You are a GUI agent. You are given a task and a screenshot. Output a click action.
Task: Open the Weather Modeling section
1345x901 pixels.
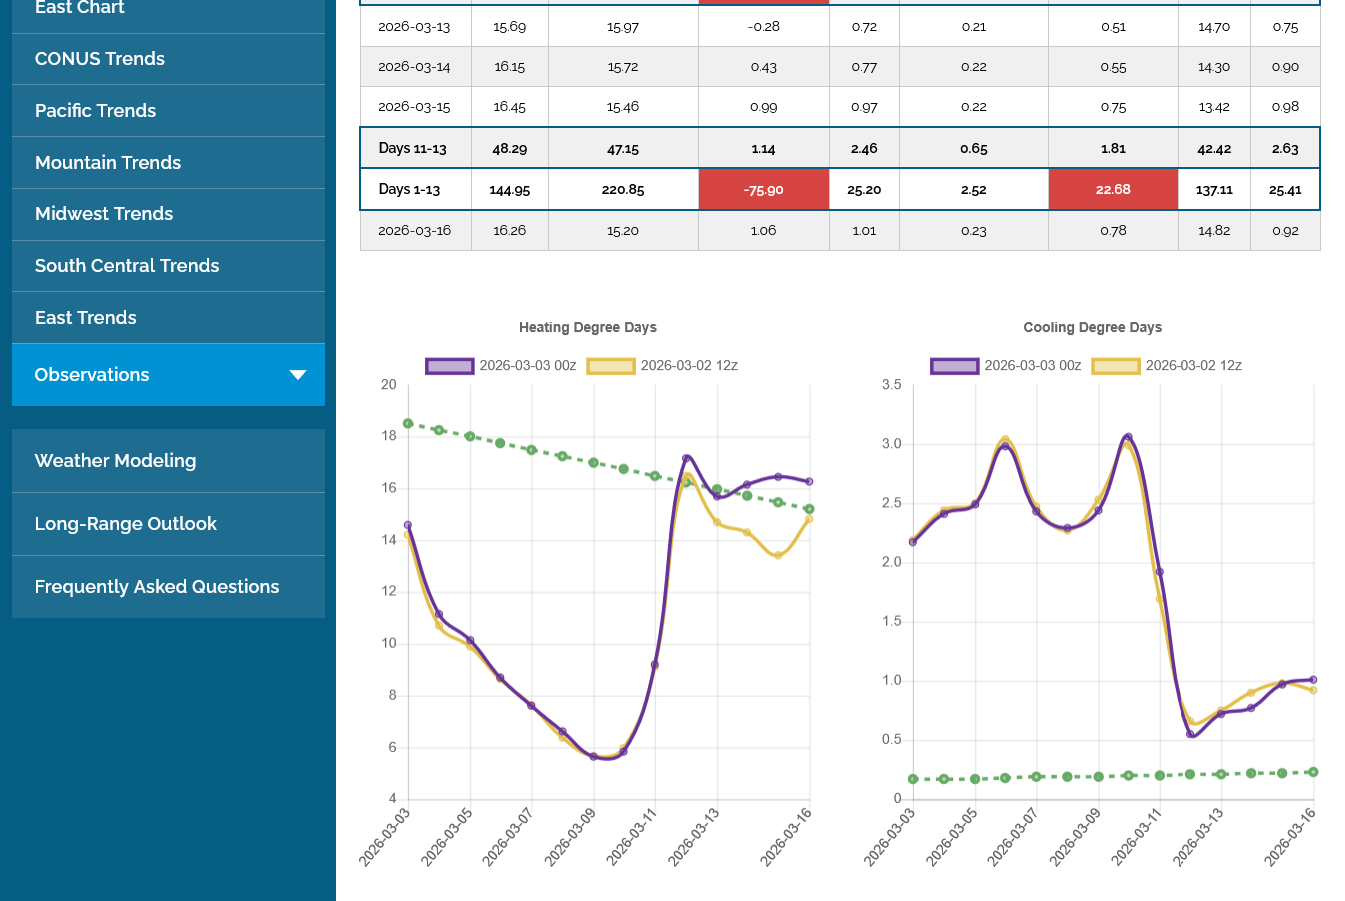[x=116, y=461]
